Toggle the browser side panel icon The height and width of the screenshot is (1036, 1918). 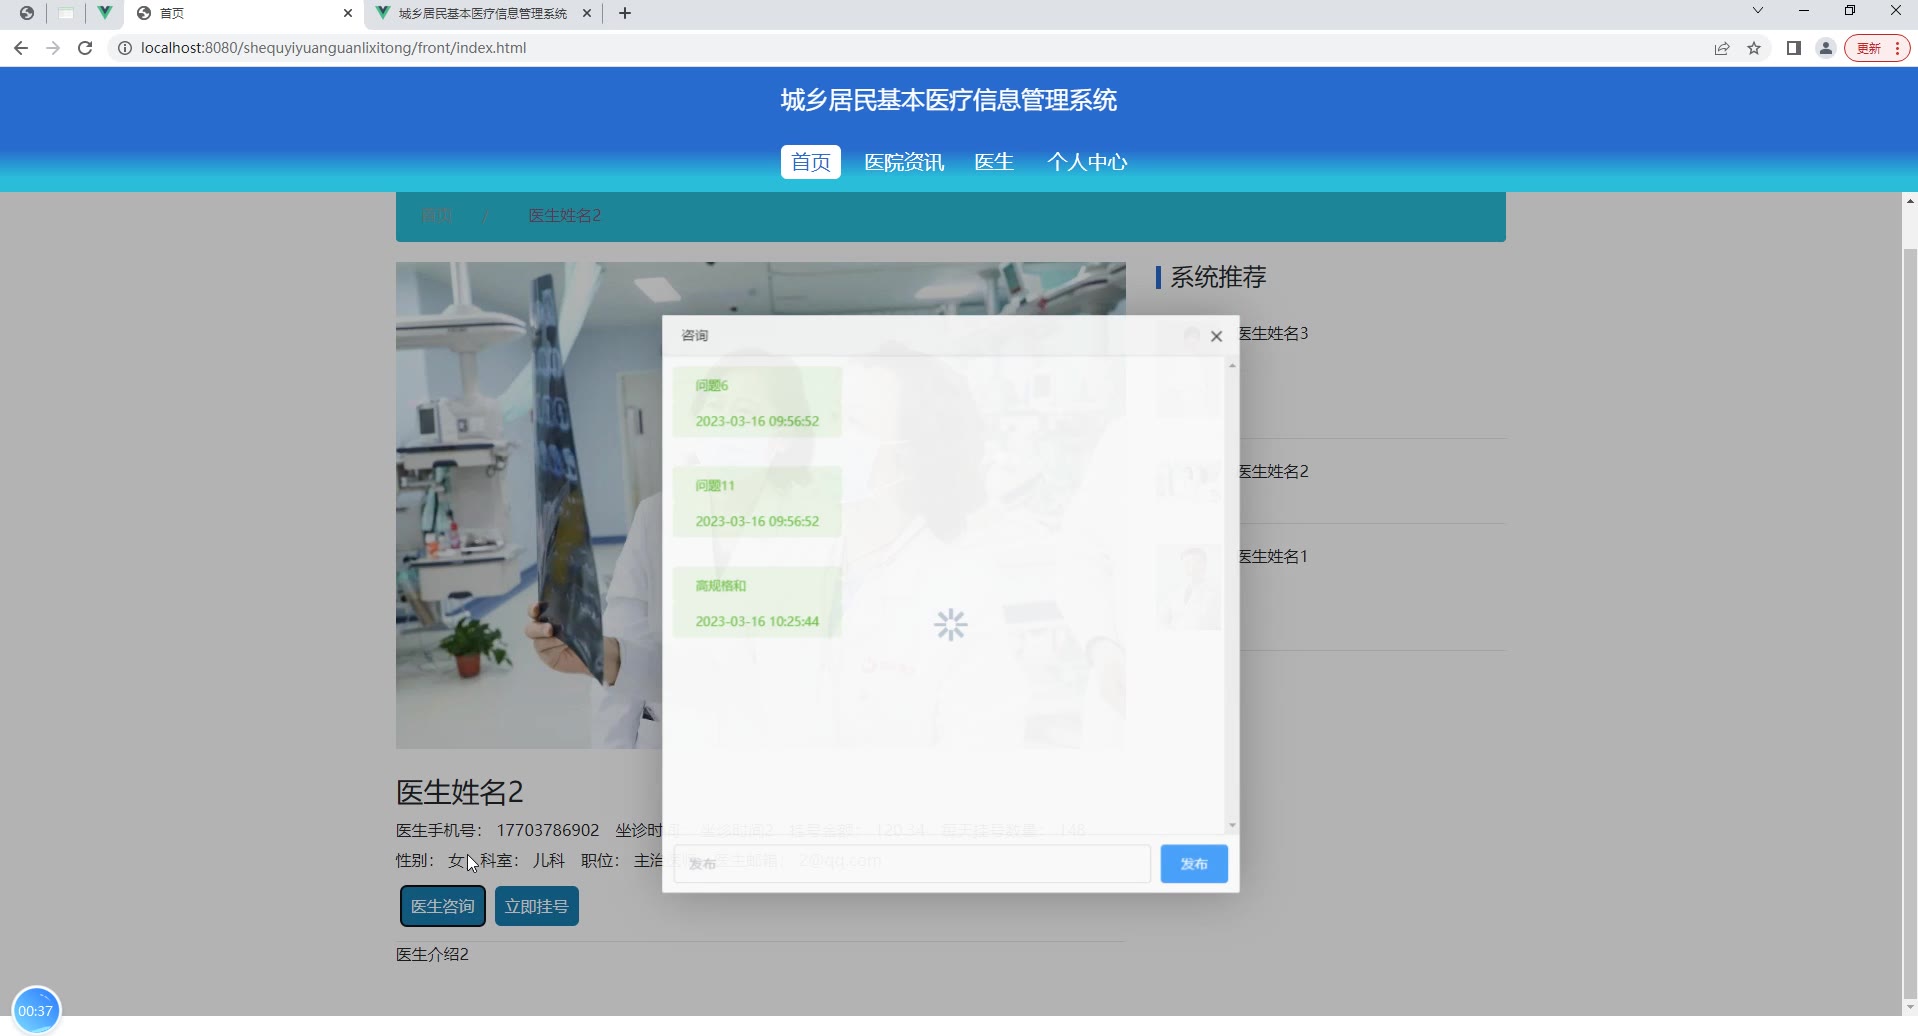click(1794, 48)
